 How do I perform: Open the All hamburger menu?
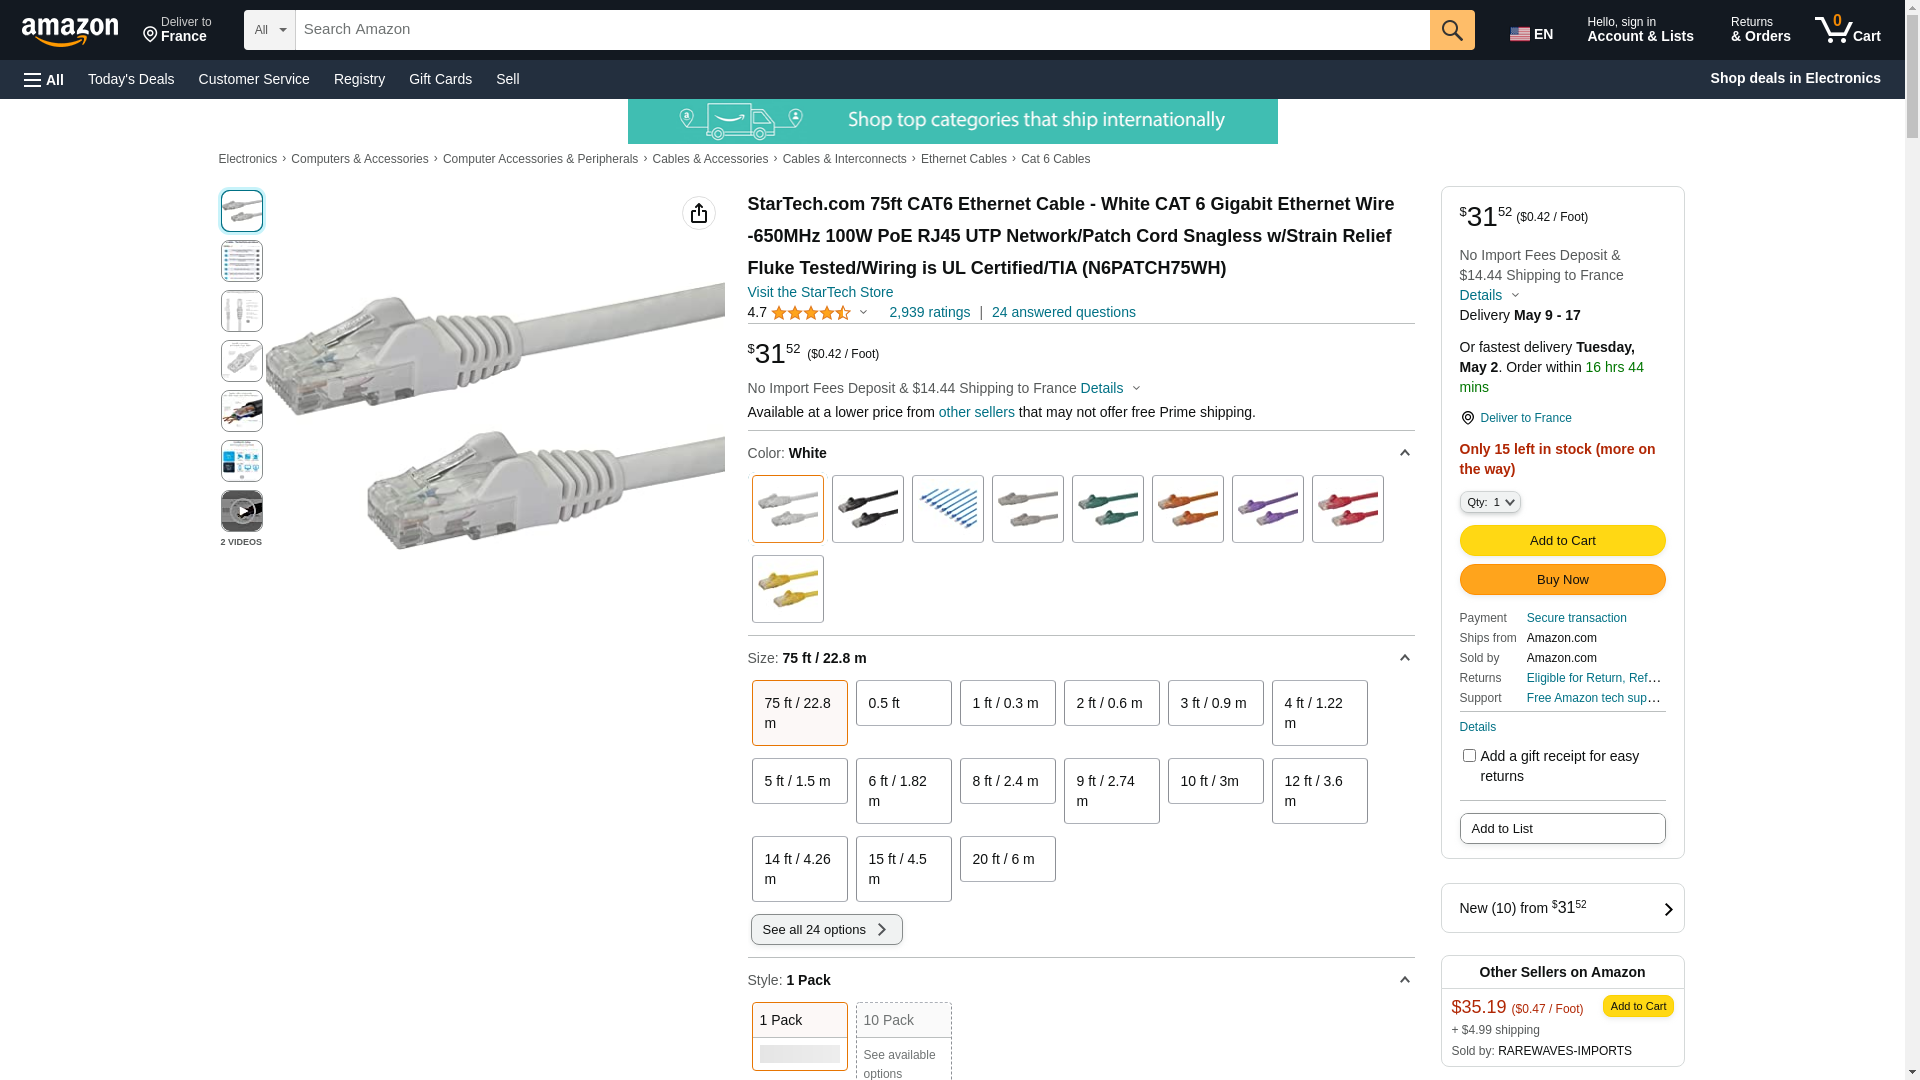click(44, 79)
